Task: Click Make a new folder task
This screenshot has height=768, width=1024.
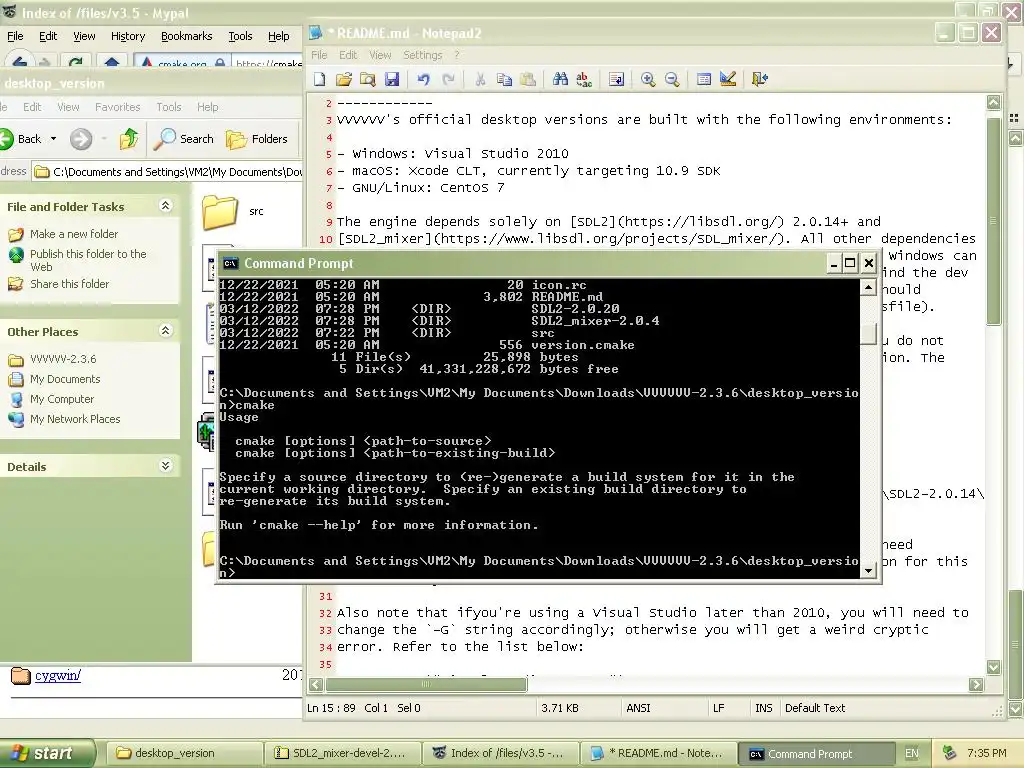Action: coord(74,234)
